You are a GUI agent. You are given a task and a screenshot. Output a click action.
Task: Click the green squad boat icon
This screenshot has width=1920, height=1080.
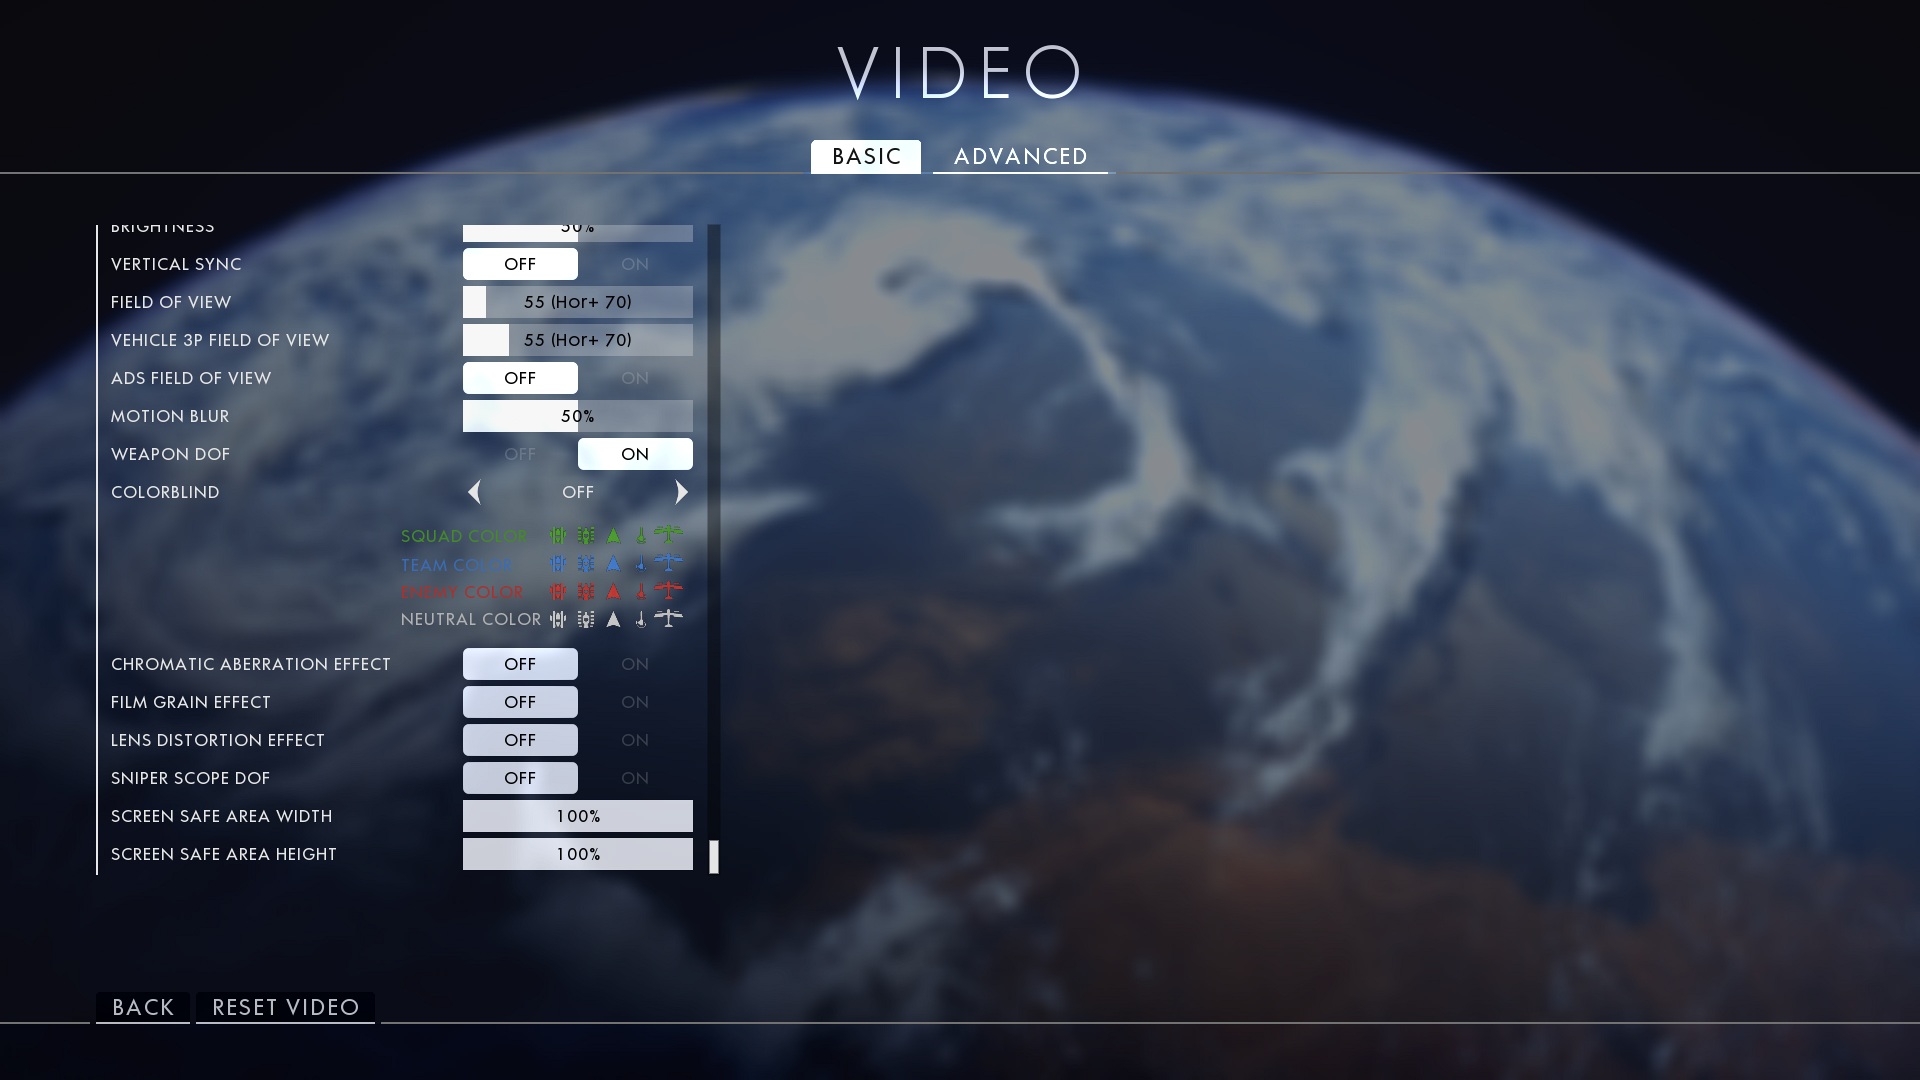641,536
